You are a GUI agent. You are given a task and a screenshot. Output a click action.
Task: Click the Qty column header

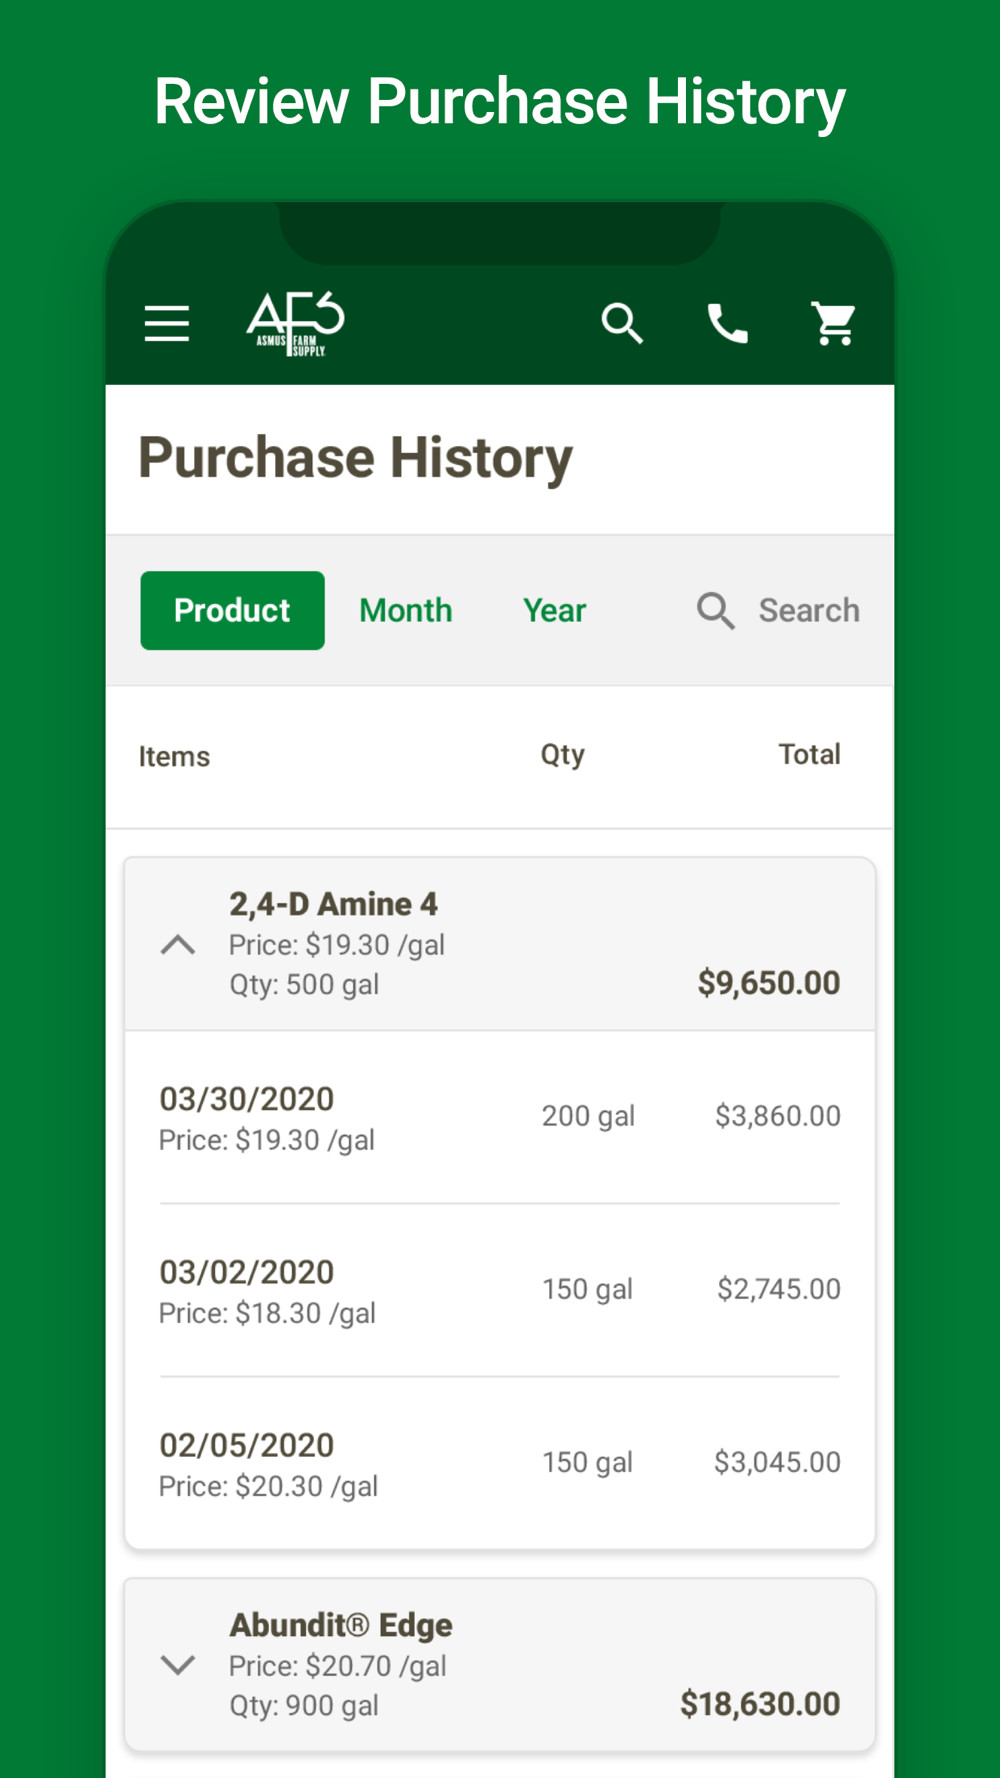click(x=563, y=755)
